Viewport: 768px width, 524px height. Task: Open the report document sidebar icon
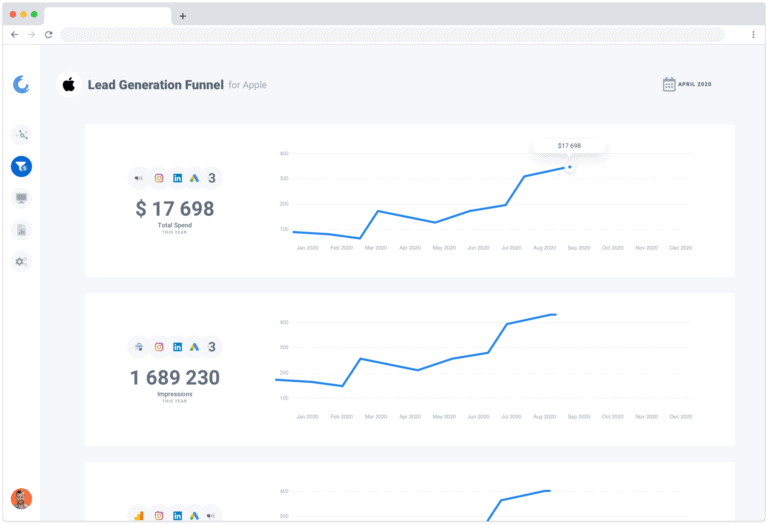click(x=21, y=230)
